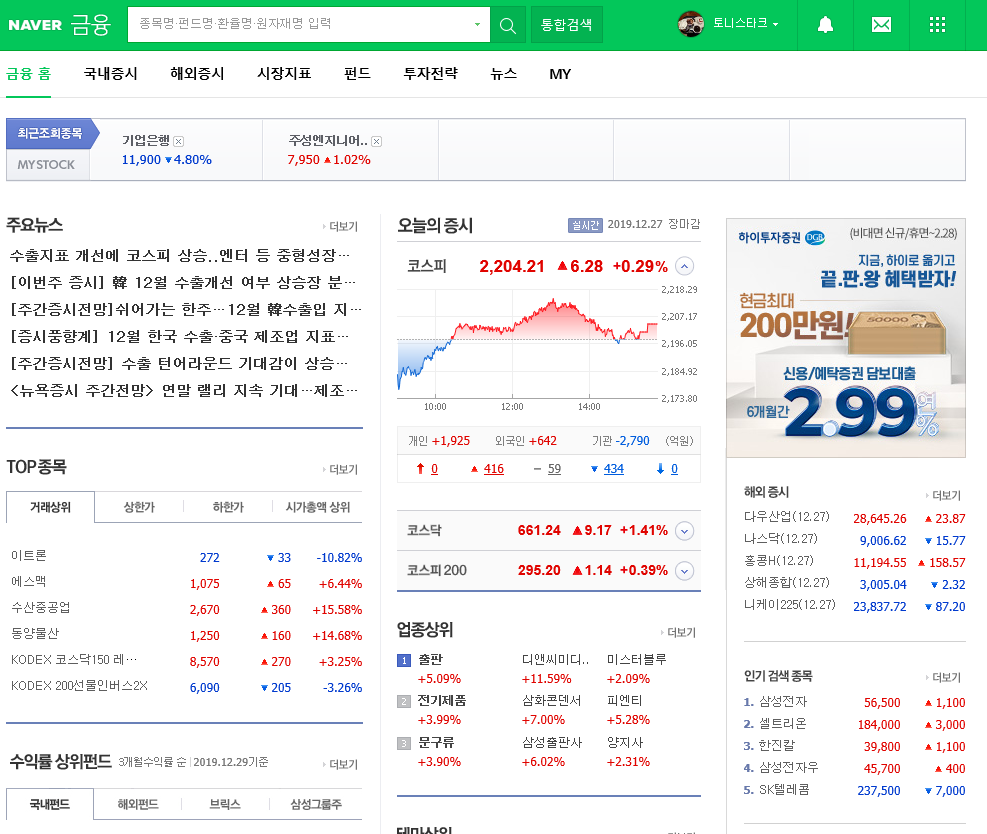Select the 거래상위 tab
Image resolution: width=987 pixels, height=834 pixels.
[x=50, y=507]
